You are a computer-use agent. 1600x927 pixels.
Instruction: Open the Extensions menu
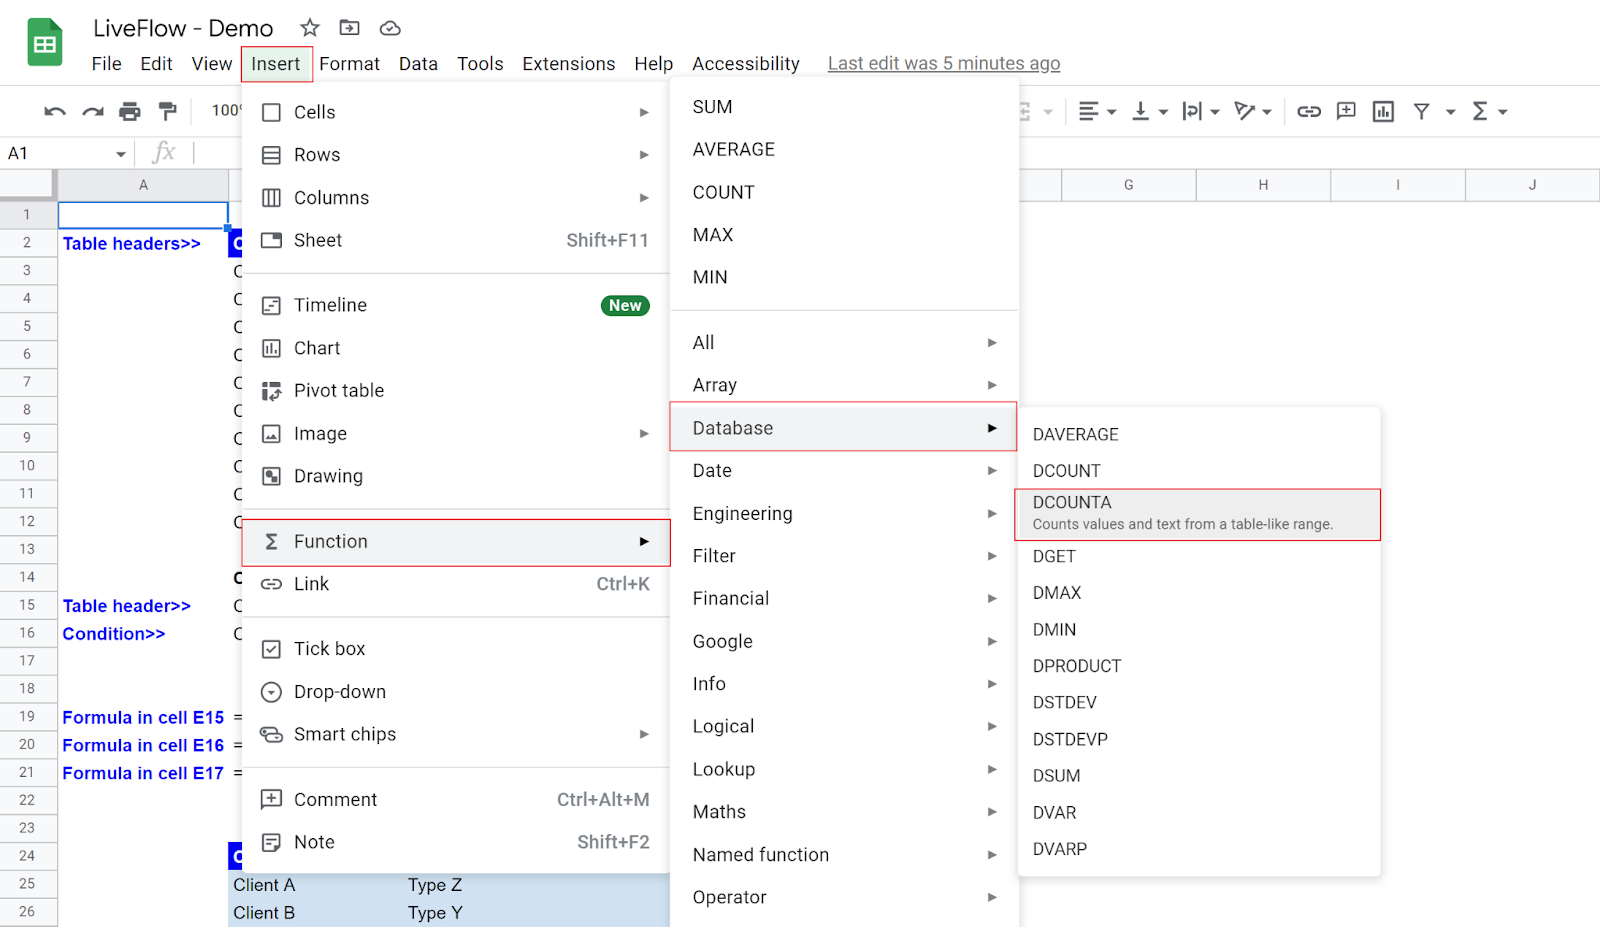click(569, 64)
